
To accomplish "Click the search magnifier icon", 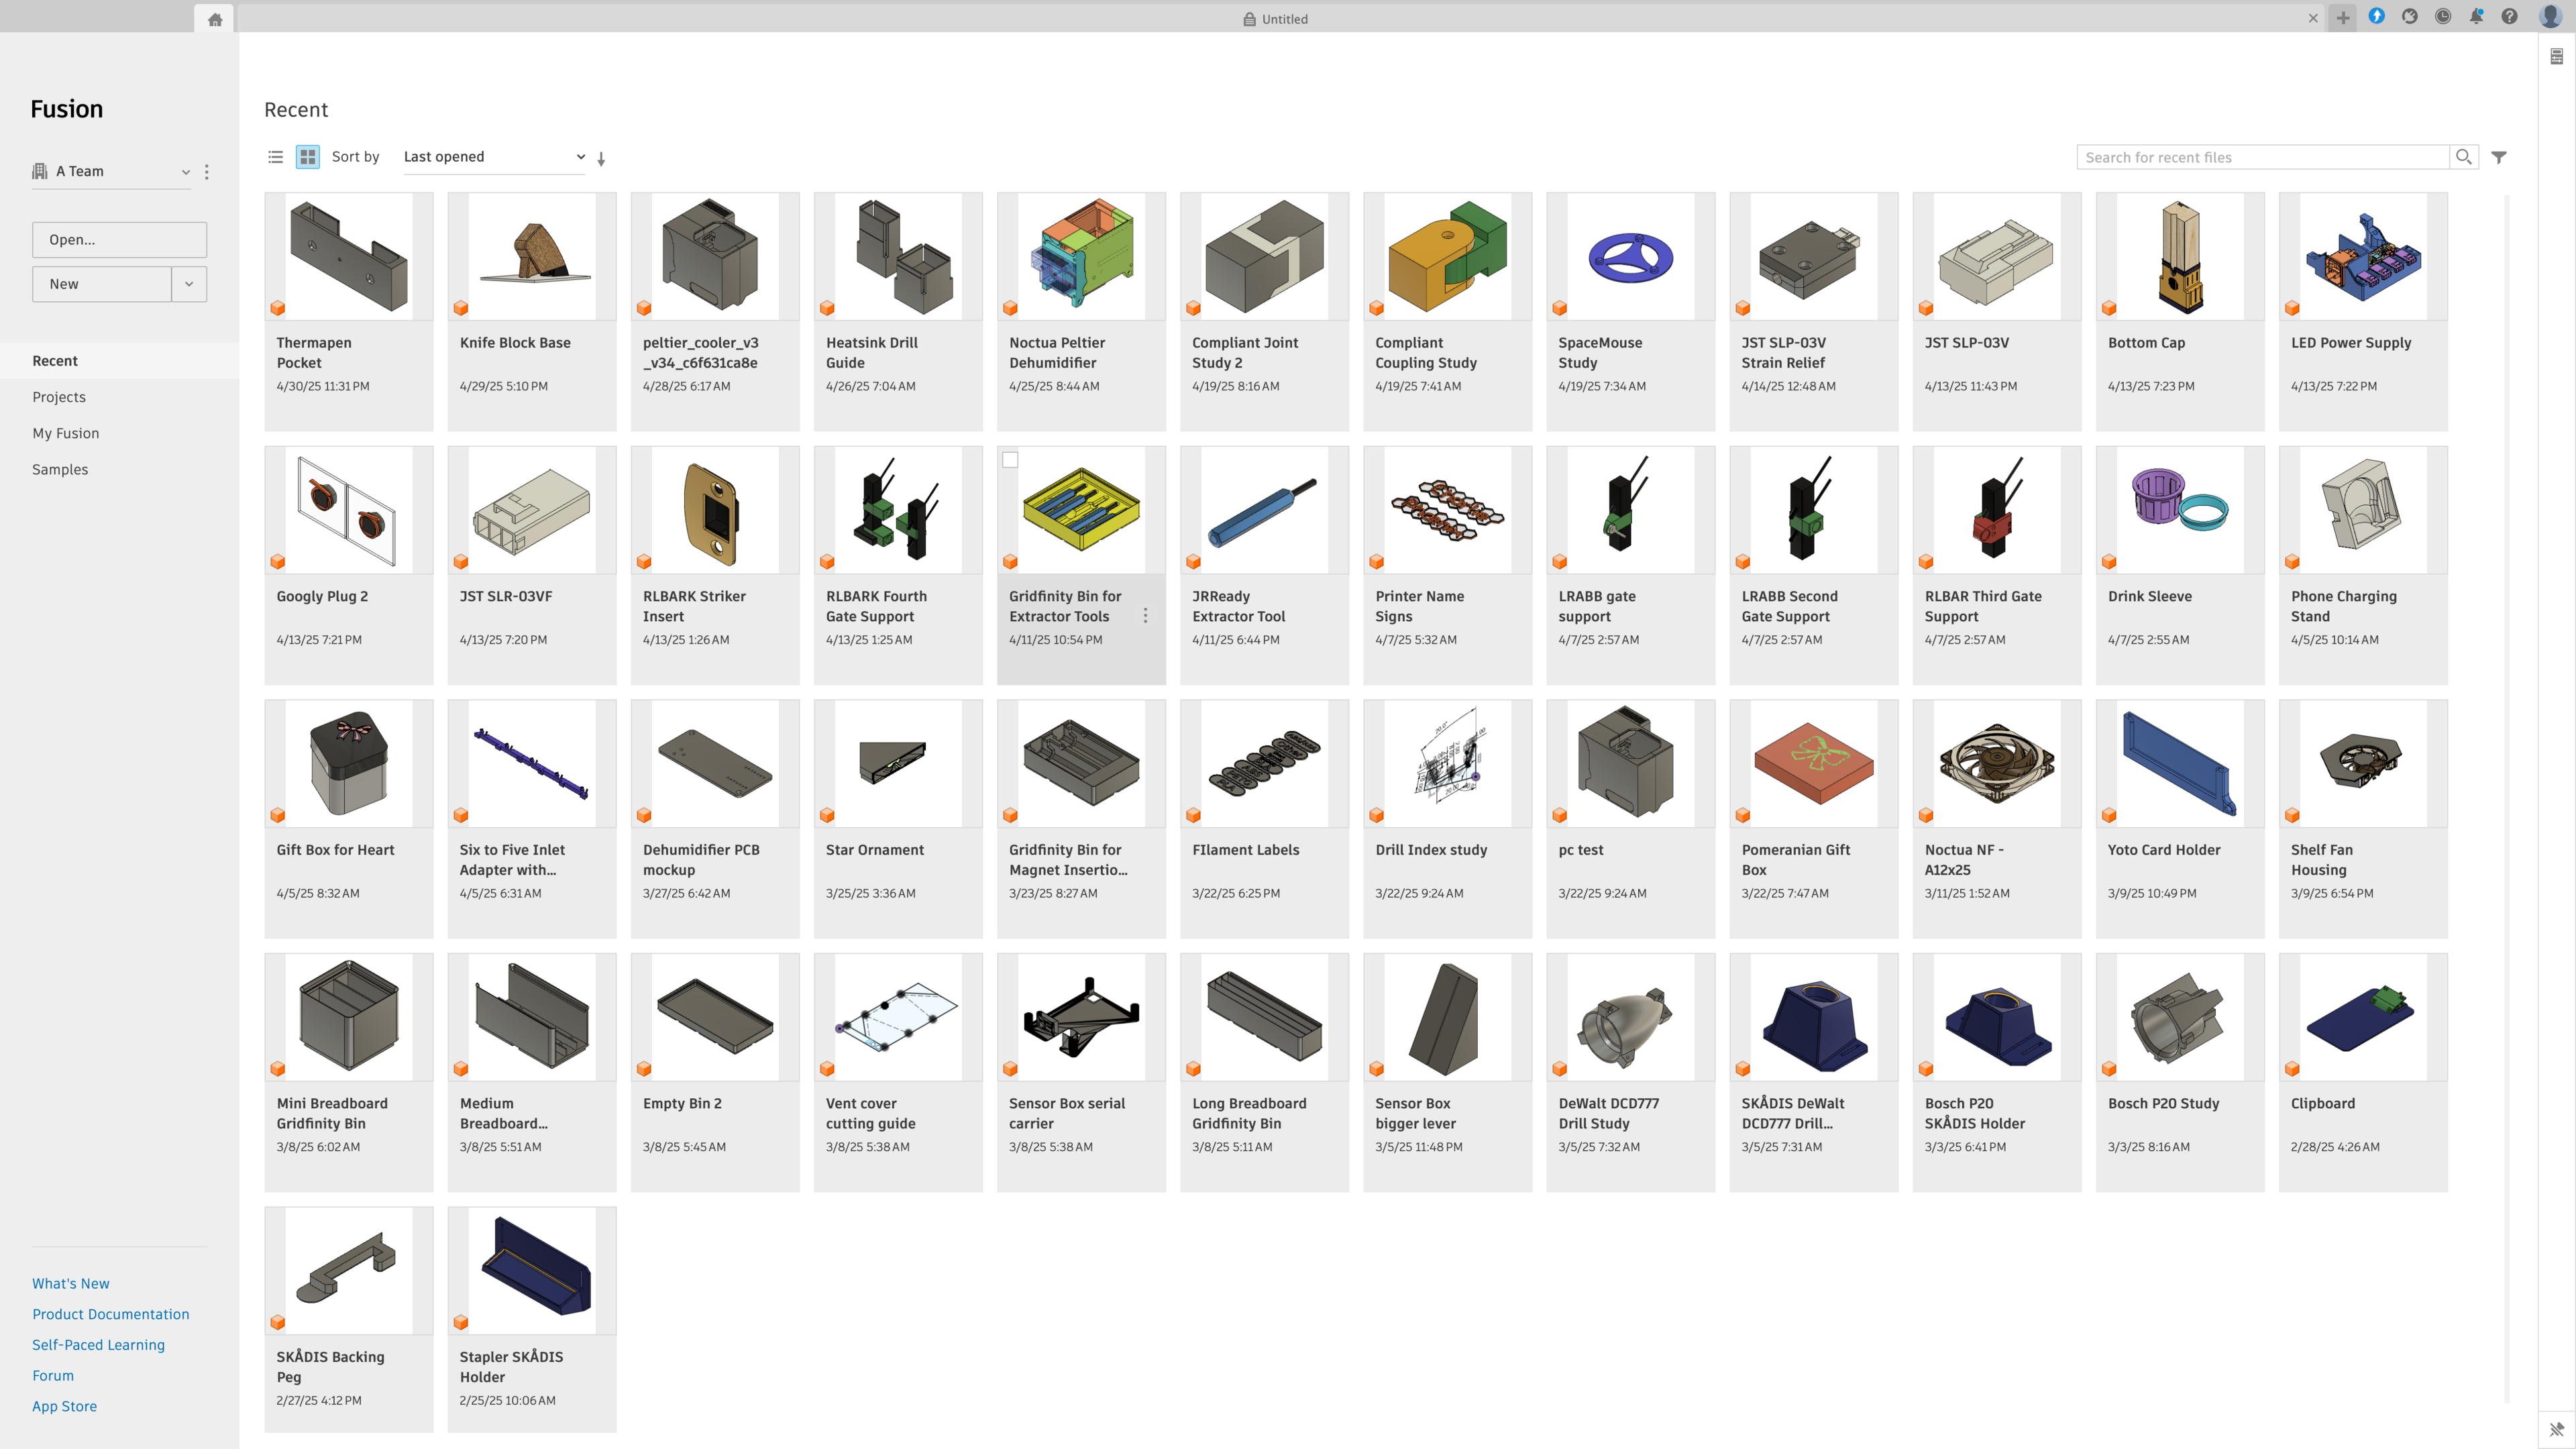I will pos(2464,157).
